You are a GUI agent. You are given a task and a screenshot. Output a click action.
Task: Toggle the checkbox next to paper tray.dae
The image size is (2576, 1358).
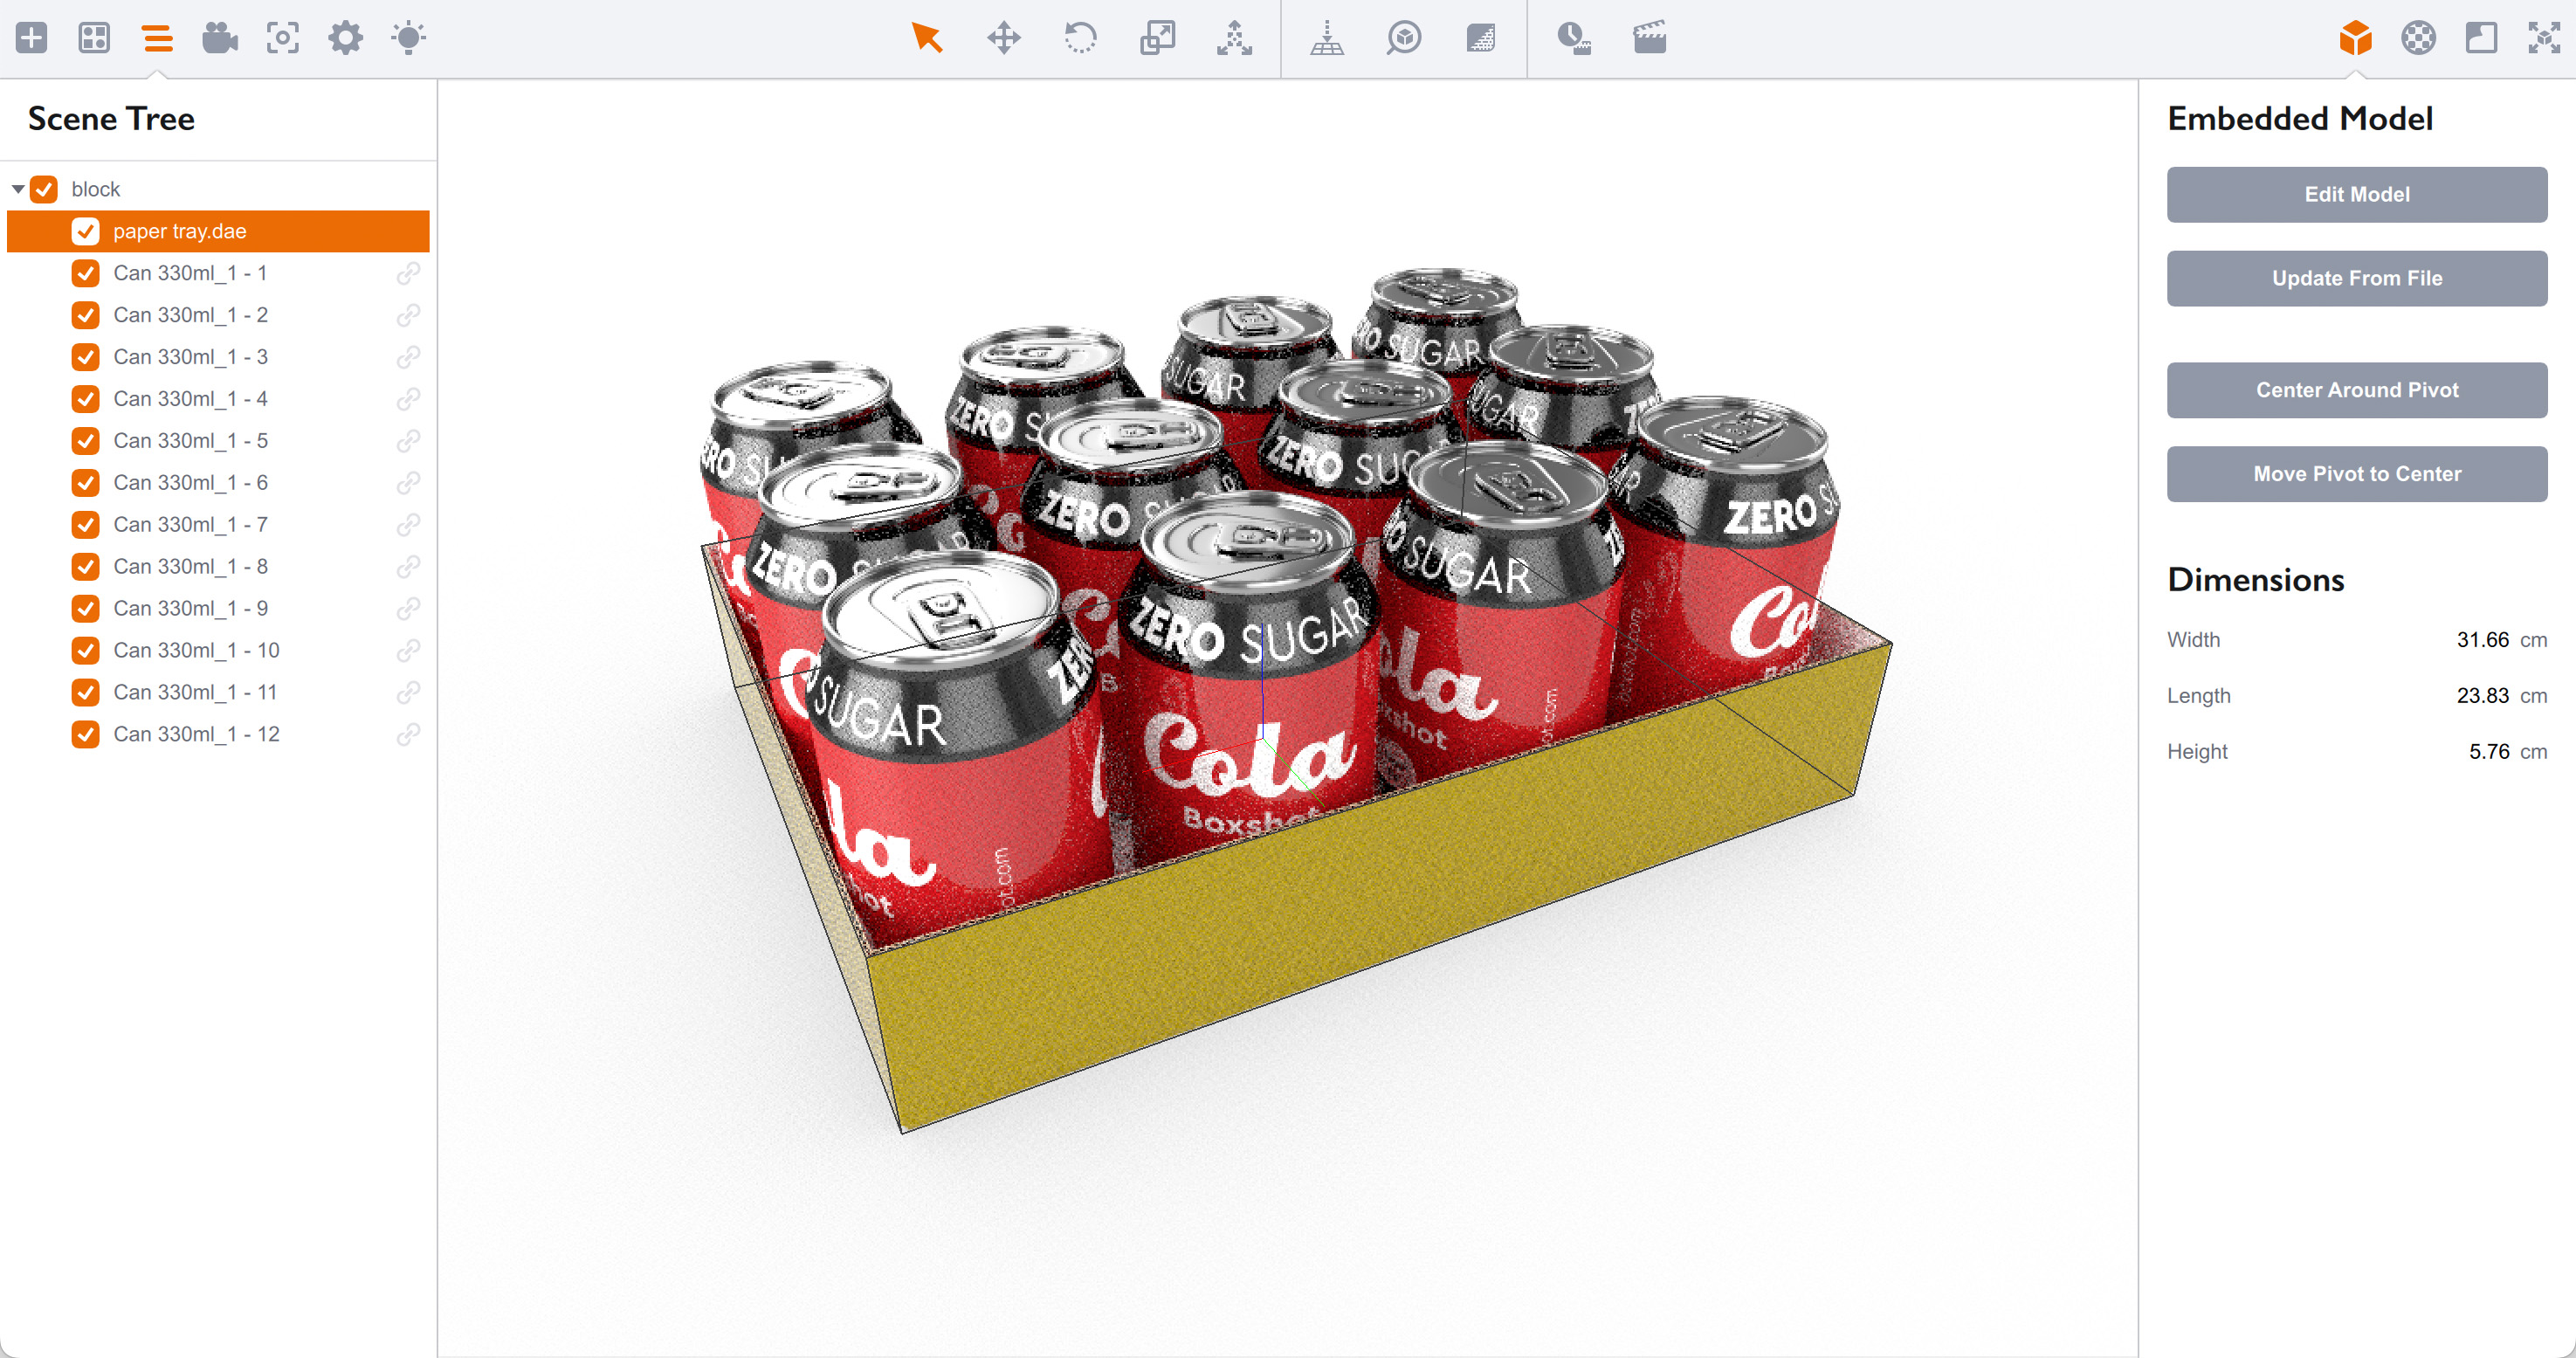(x=86, y=231)
